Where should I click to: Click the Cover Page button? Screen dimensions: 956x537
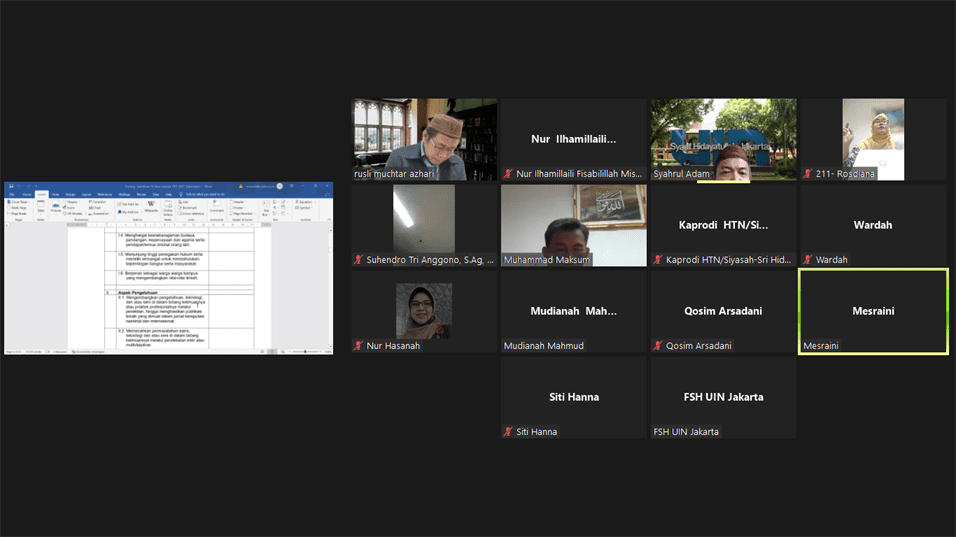point(16,202)
